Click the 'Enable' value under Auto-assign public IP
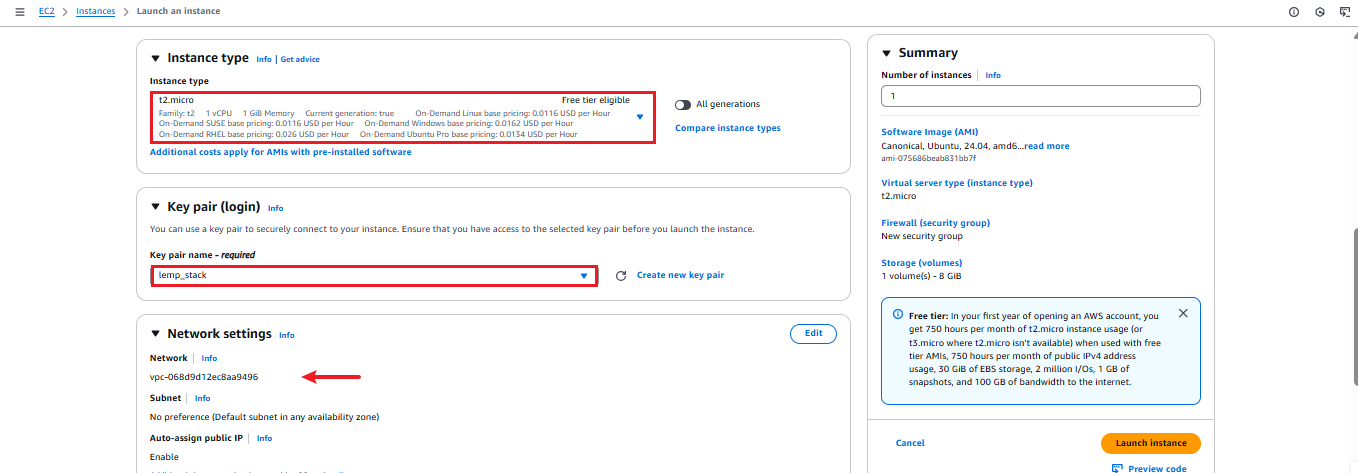 [x=163, y=457]
